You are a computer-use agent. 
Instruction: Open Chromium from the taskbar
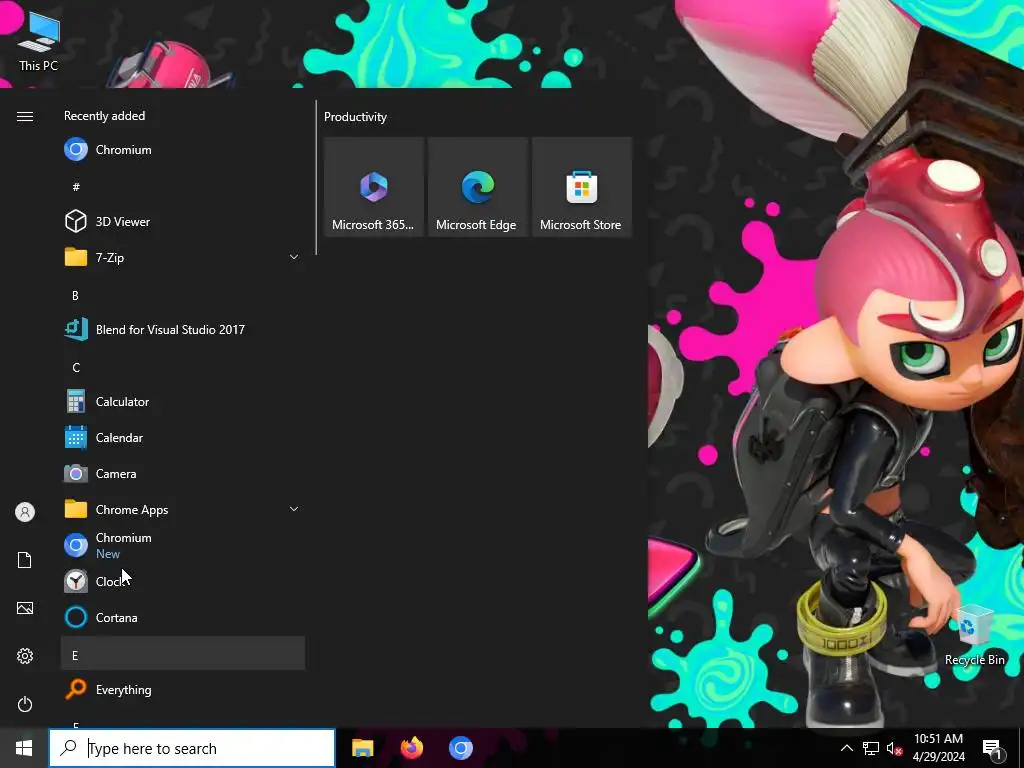pyautogui.click(x=460, y=748)
